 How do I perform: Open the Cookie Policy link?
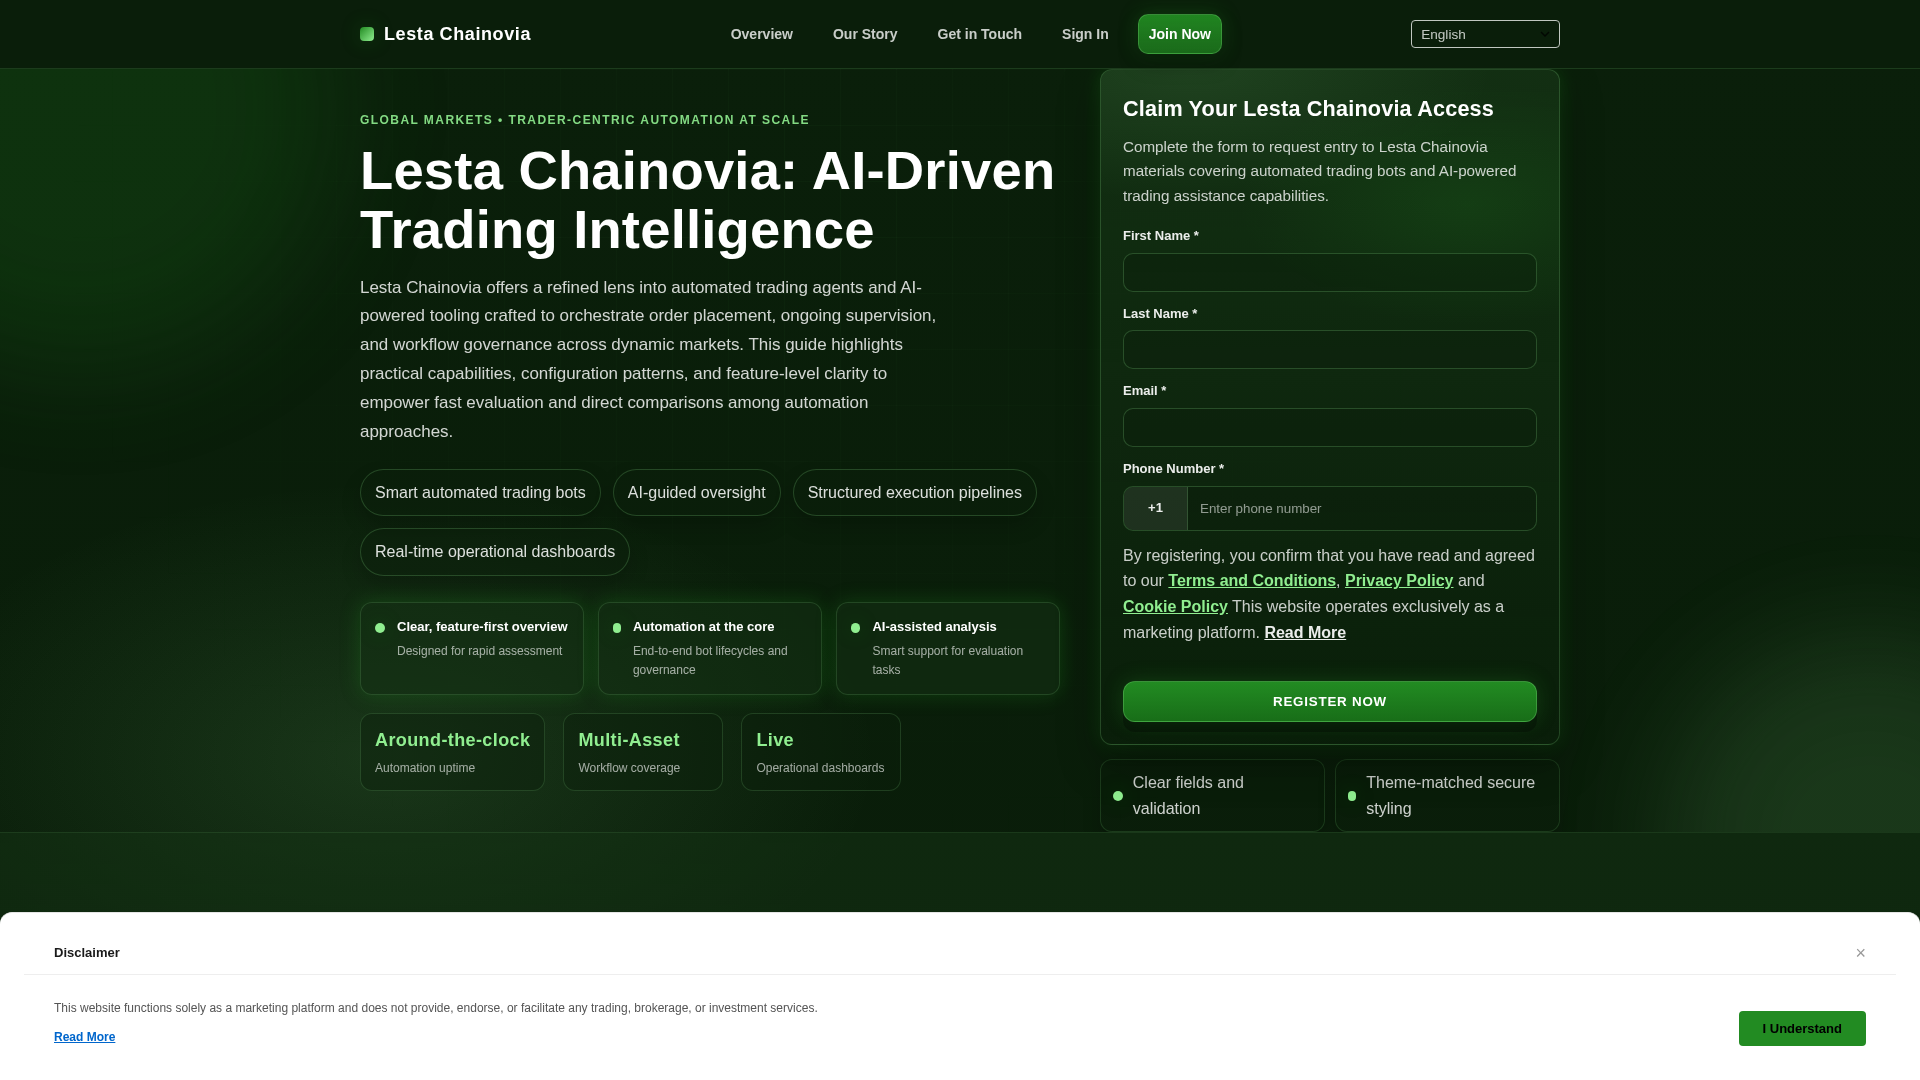[x=1175, y=607]
